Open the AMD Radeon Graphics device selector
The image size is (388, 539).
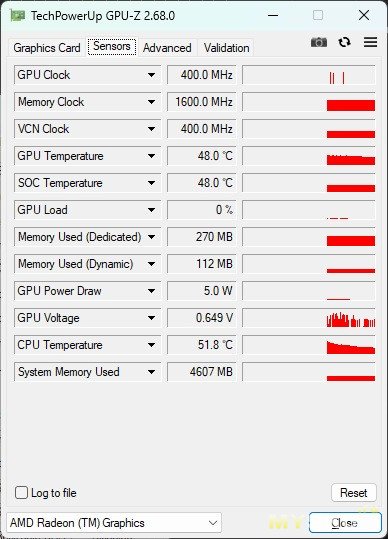(114, 523)
